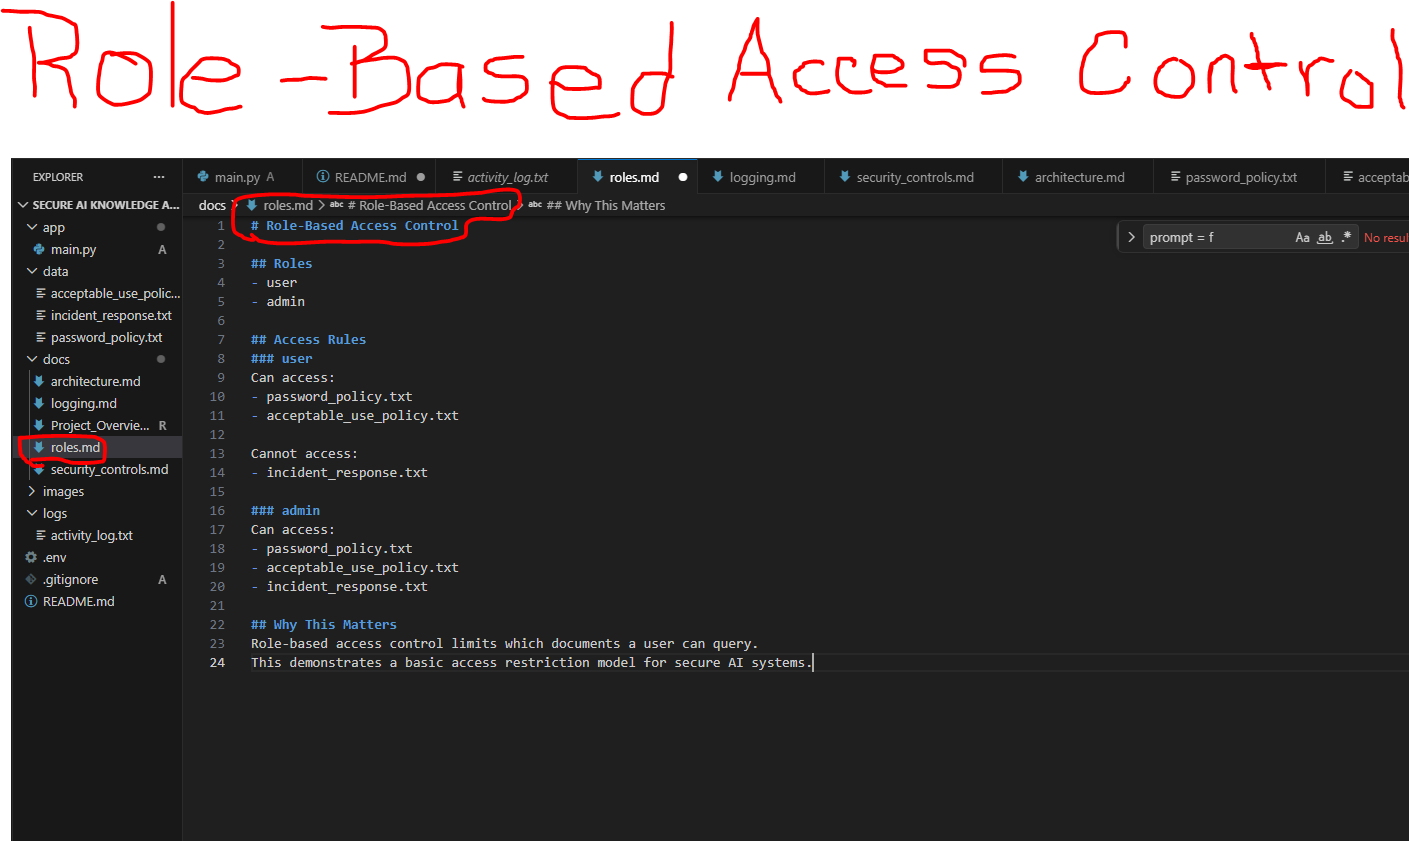Click unsaved dot on roles.md tab
Screen dimensions: 1409x841
pos(683,177)
